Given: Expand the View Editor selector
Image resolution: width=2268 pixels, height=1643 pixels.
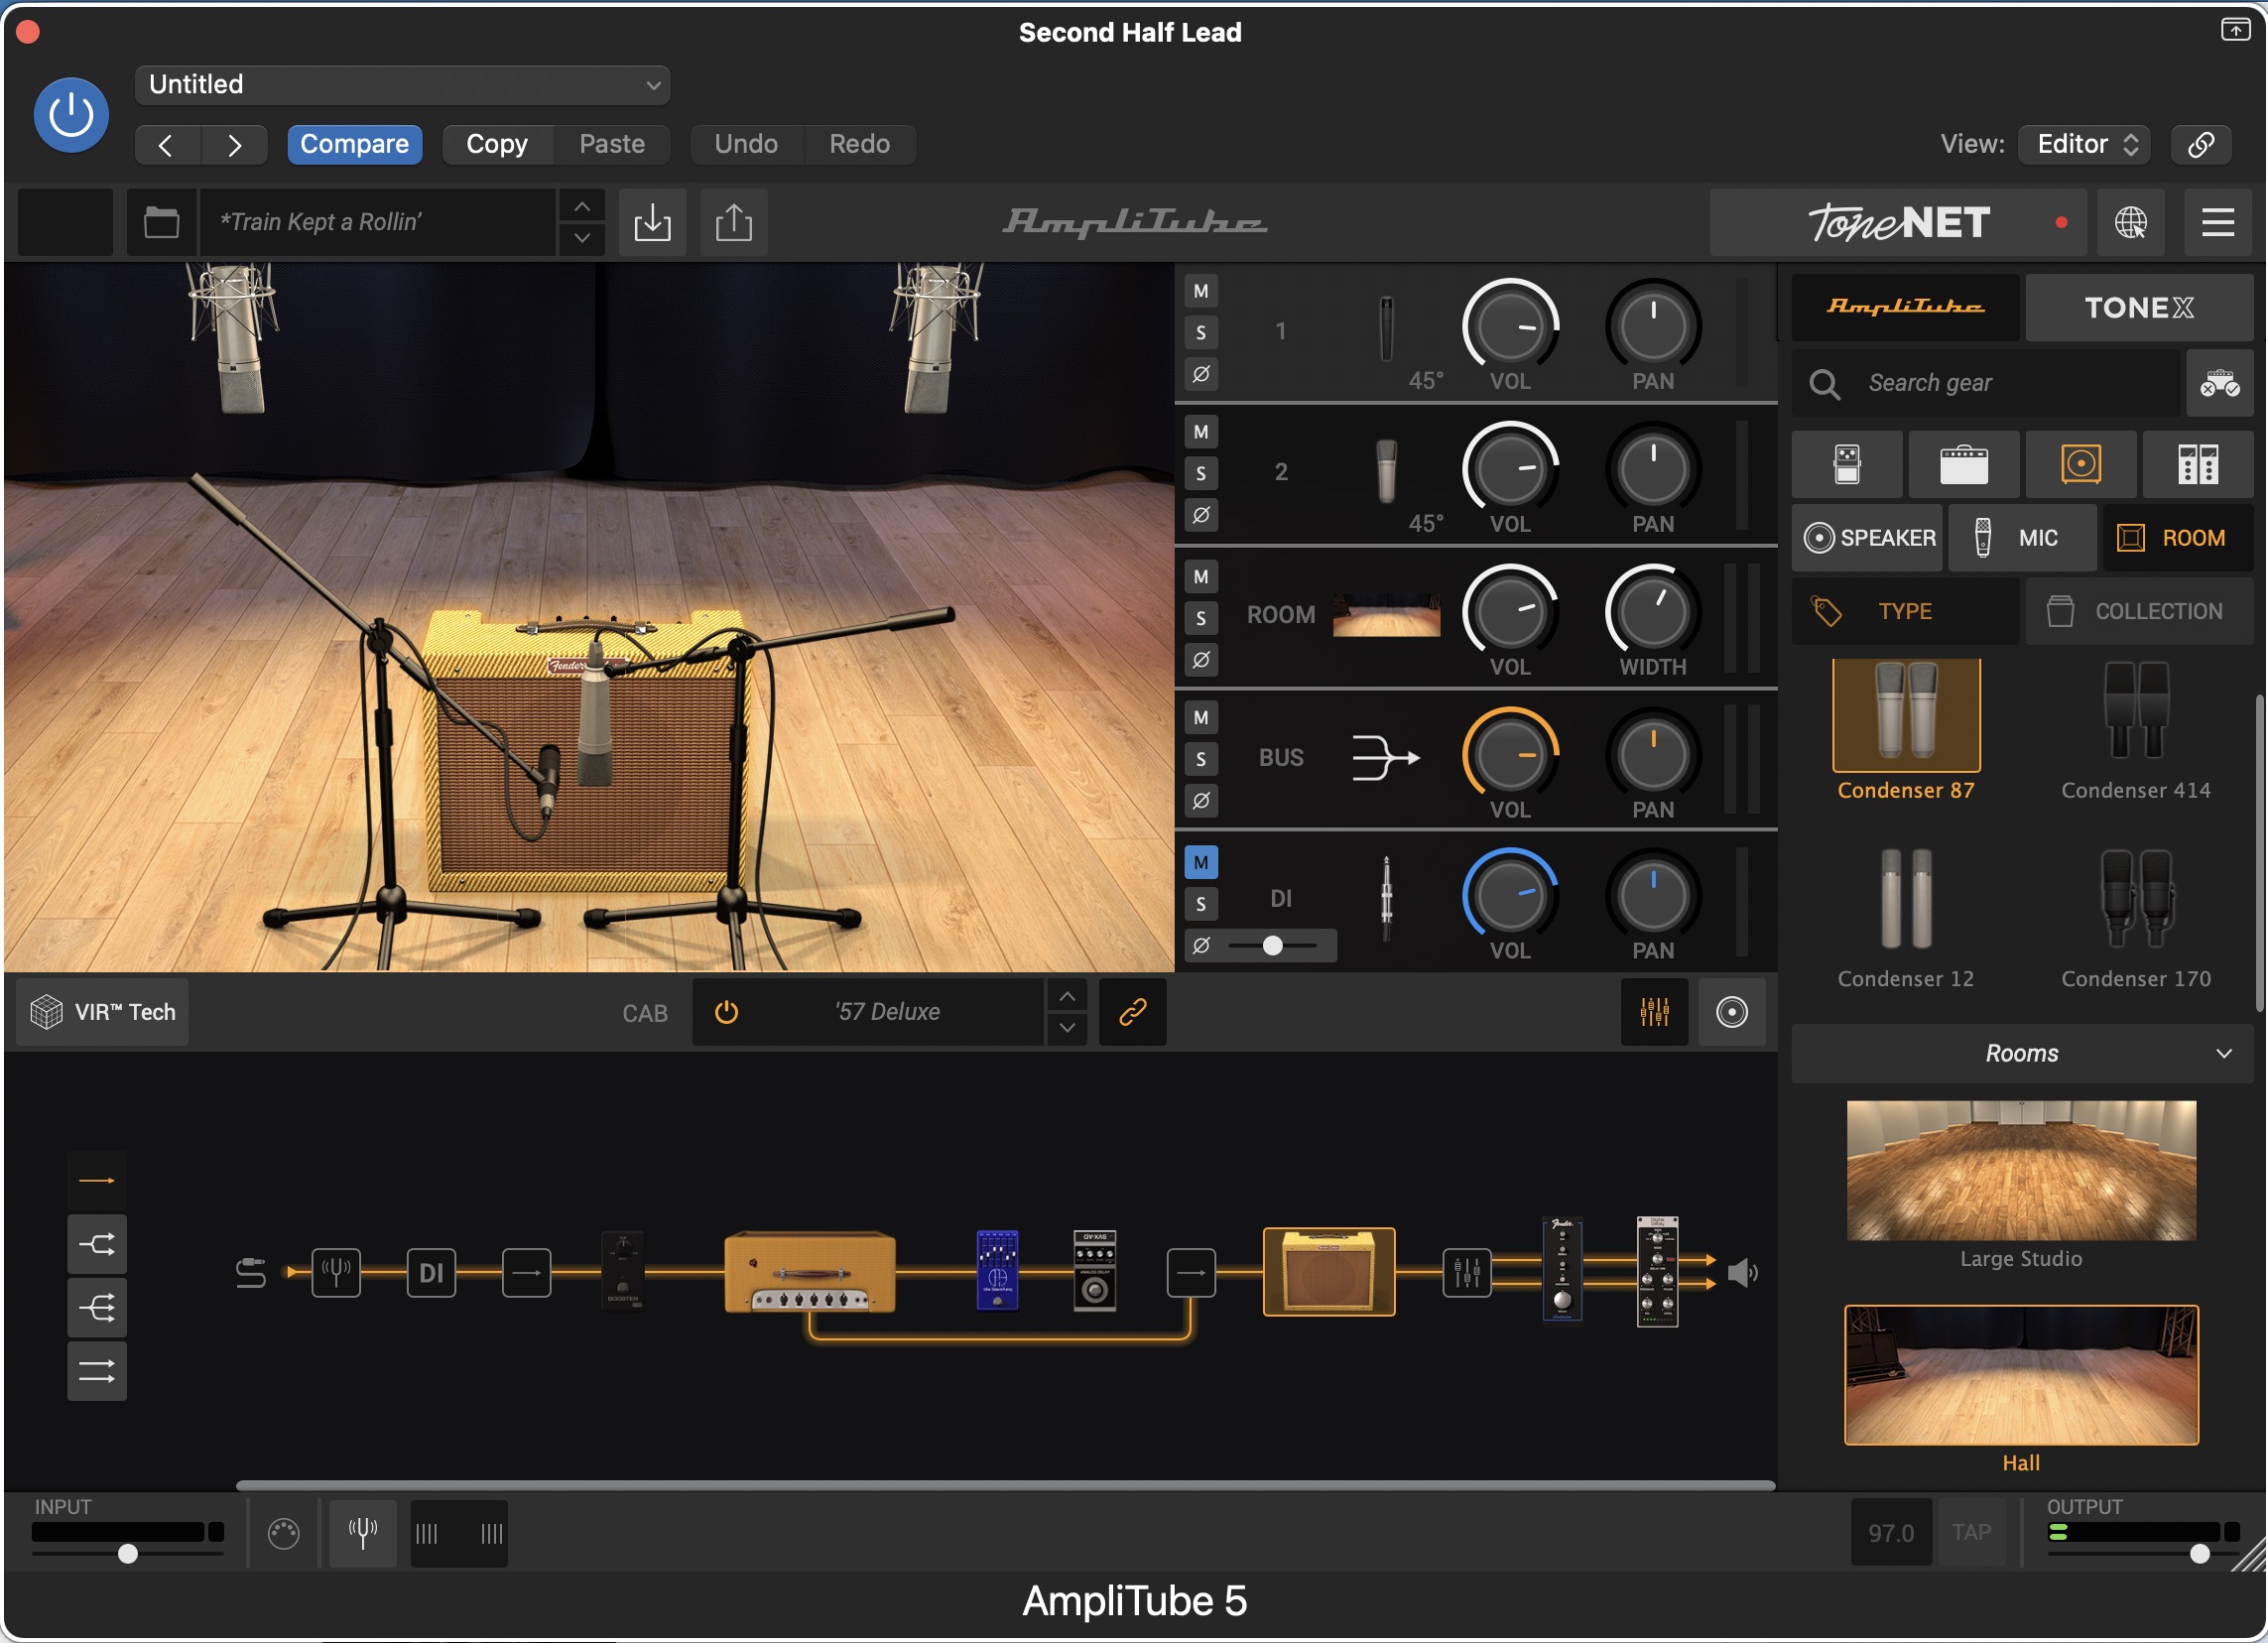Looking at the screenshot, I should pyautogui.click(x=2085, y=143).
